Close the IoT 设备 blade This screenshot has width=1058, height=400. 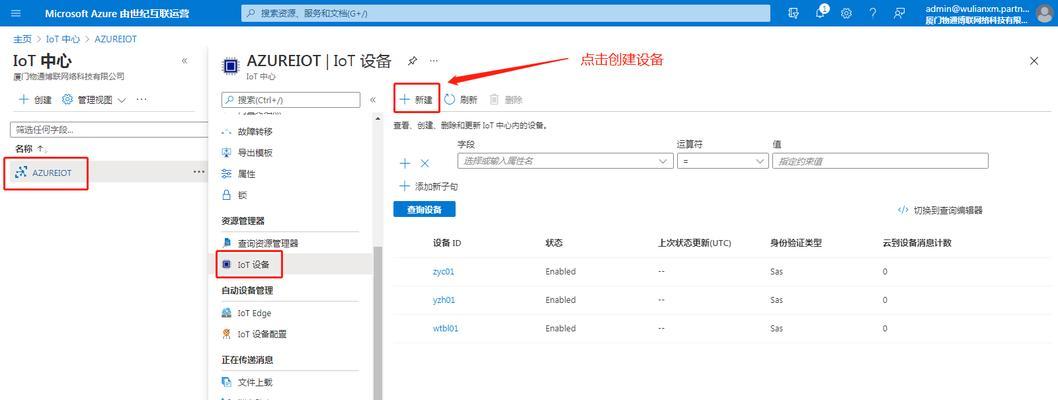click(x=1034, y=61)
